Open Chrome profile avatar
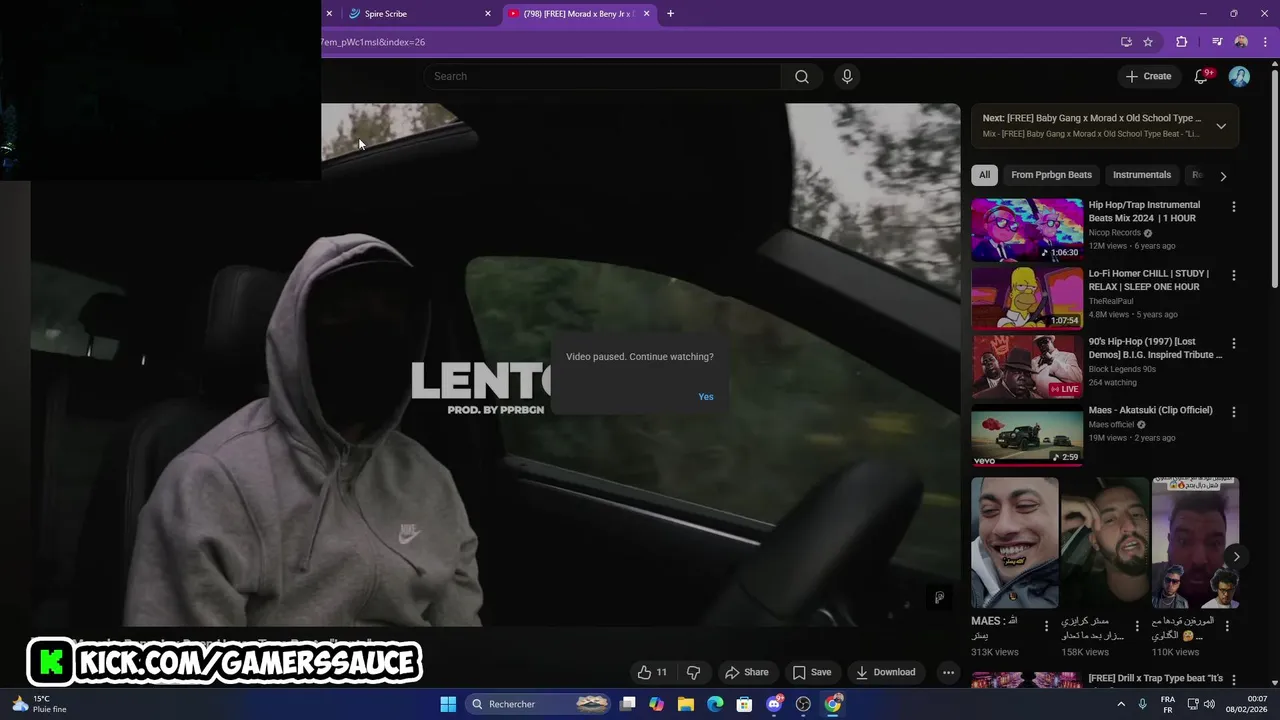The image size is (1280, 720). tap(1241, 42)
